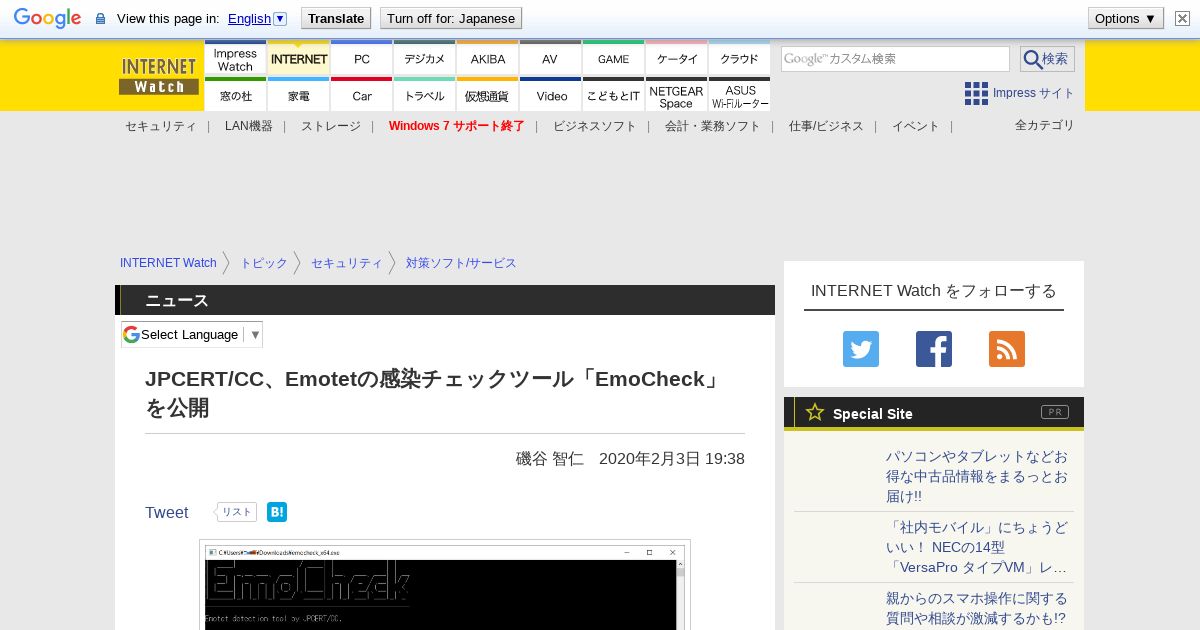Open the 仮想通貨 tab
The height and width of the screenshot is (630, 1200).
click(488, 96)
